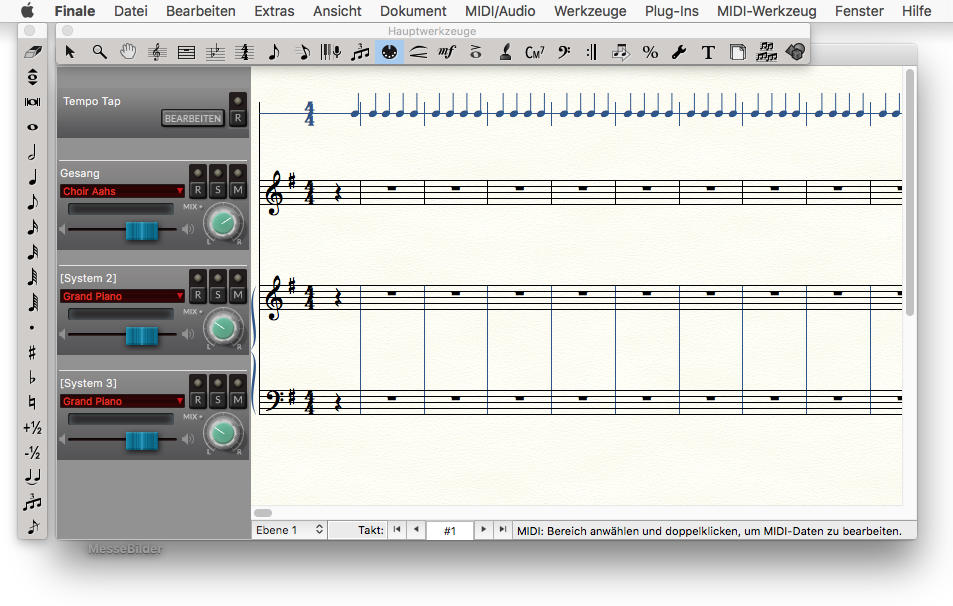Select the Repeat tool
The height and width of the screenshot is (606, 953).
[x=592, y=52]
